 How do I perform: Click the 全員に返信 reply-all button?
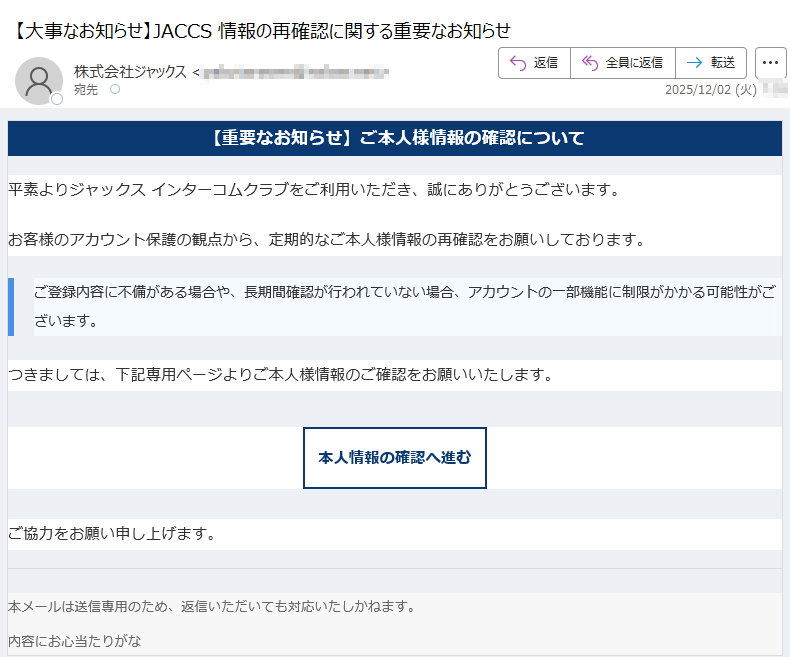(622, 63)
